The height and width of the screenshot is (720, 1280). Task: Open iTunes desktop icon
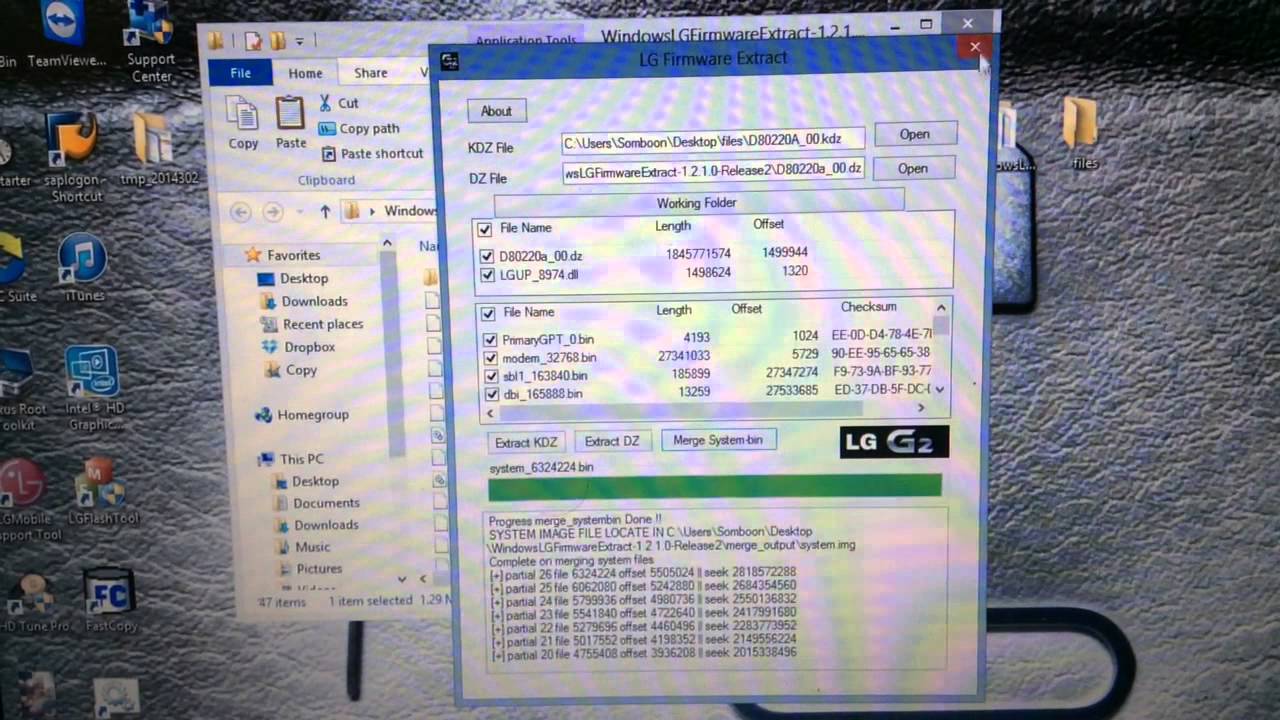tap(82, 259)
